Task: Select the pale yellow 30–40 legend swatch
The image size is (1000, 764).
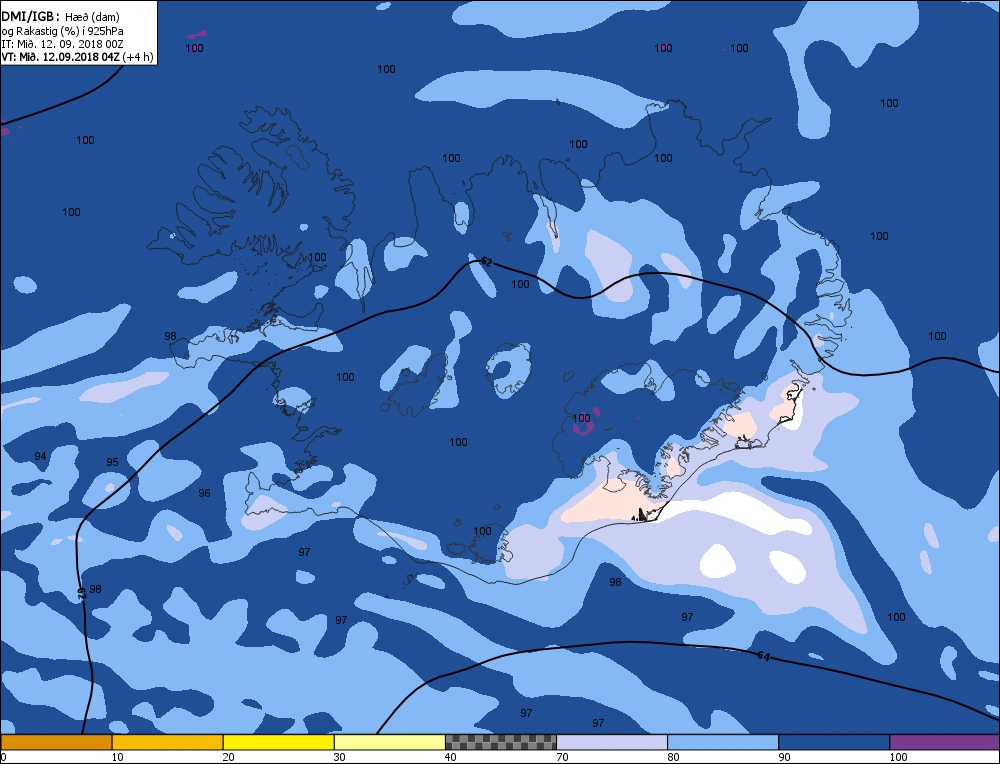Action: (389, 742)
